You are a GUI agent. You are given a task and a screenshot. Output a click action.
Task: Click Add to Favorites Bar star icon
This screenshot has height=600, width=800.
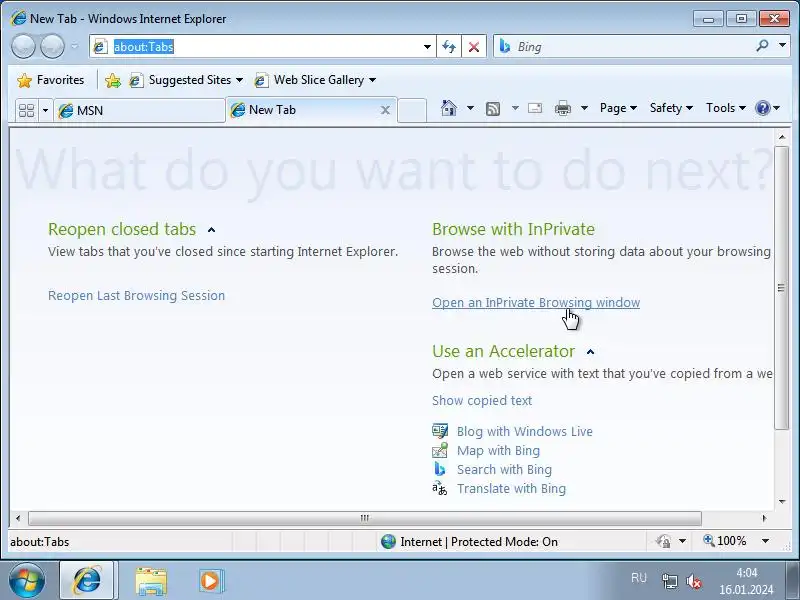click(112, 80)
